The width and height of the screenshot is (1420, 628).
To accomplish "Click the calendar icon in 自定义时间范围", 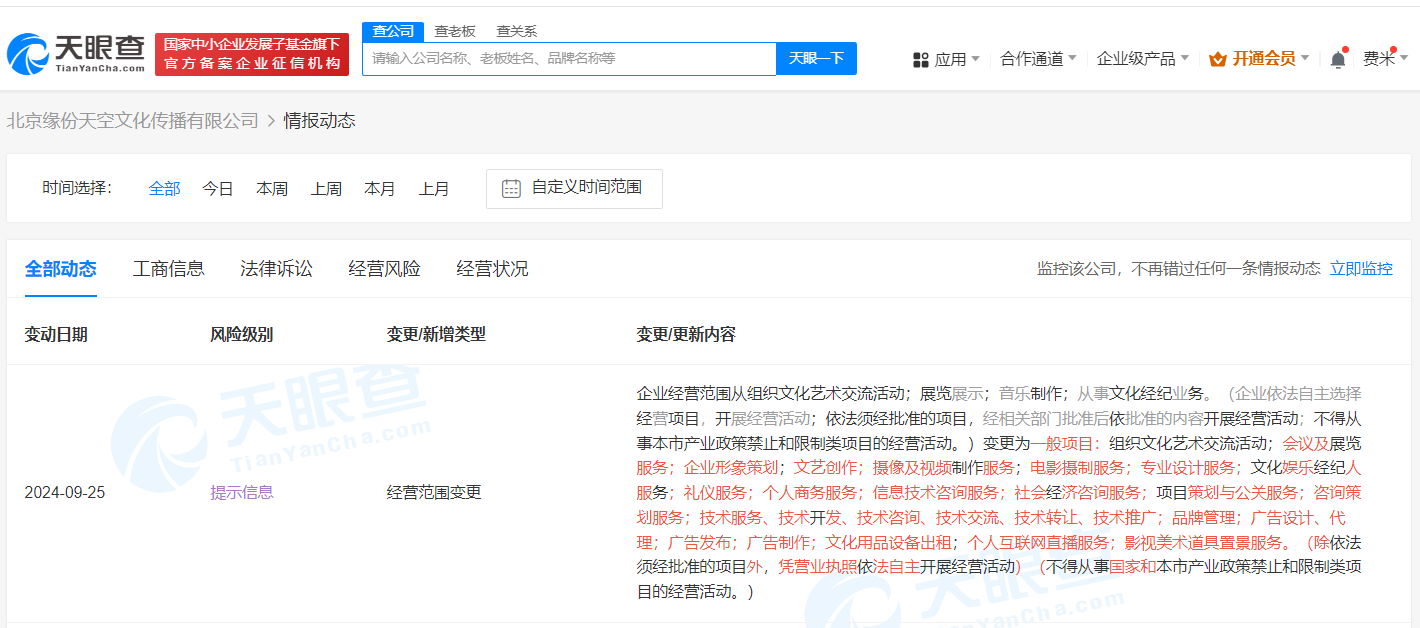I will [511, 188].
